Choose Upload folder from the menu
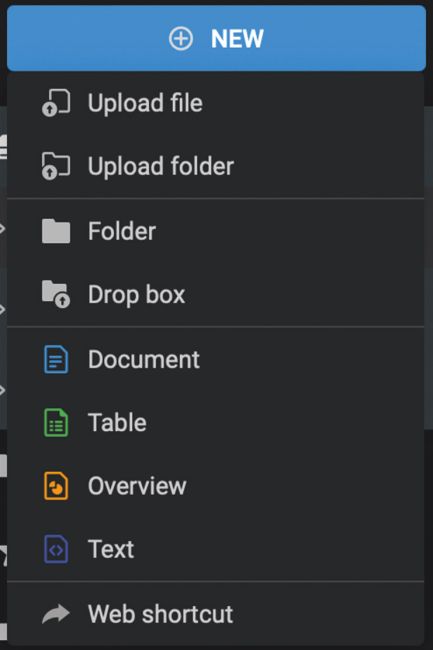 pos(215,166)
